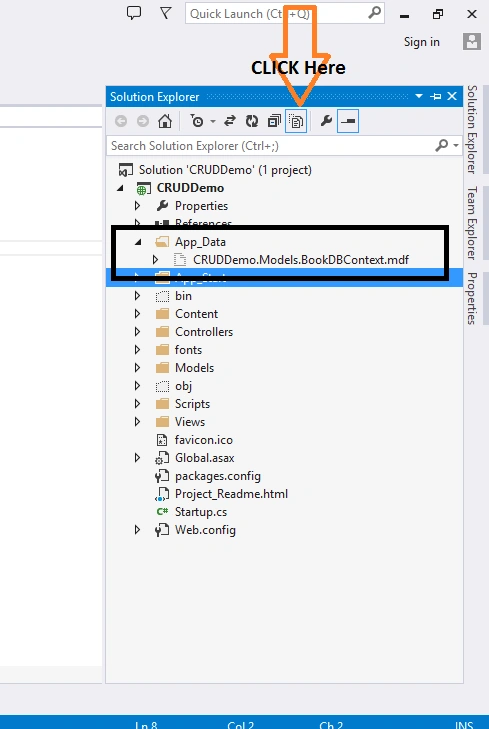
Task: Close the Solution Explorer panel
Action: 452,96
